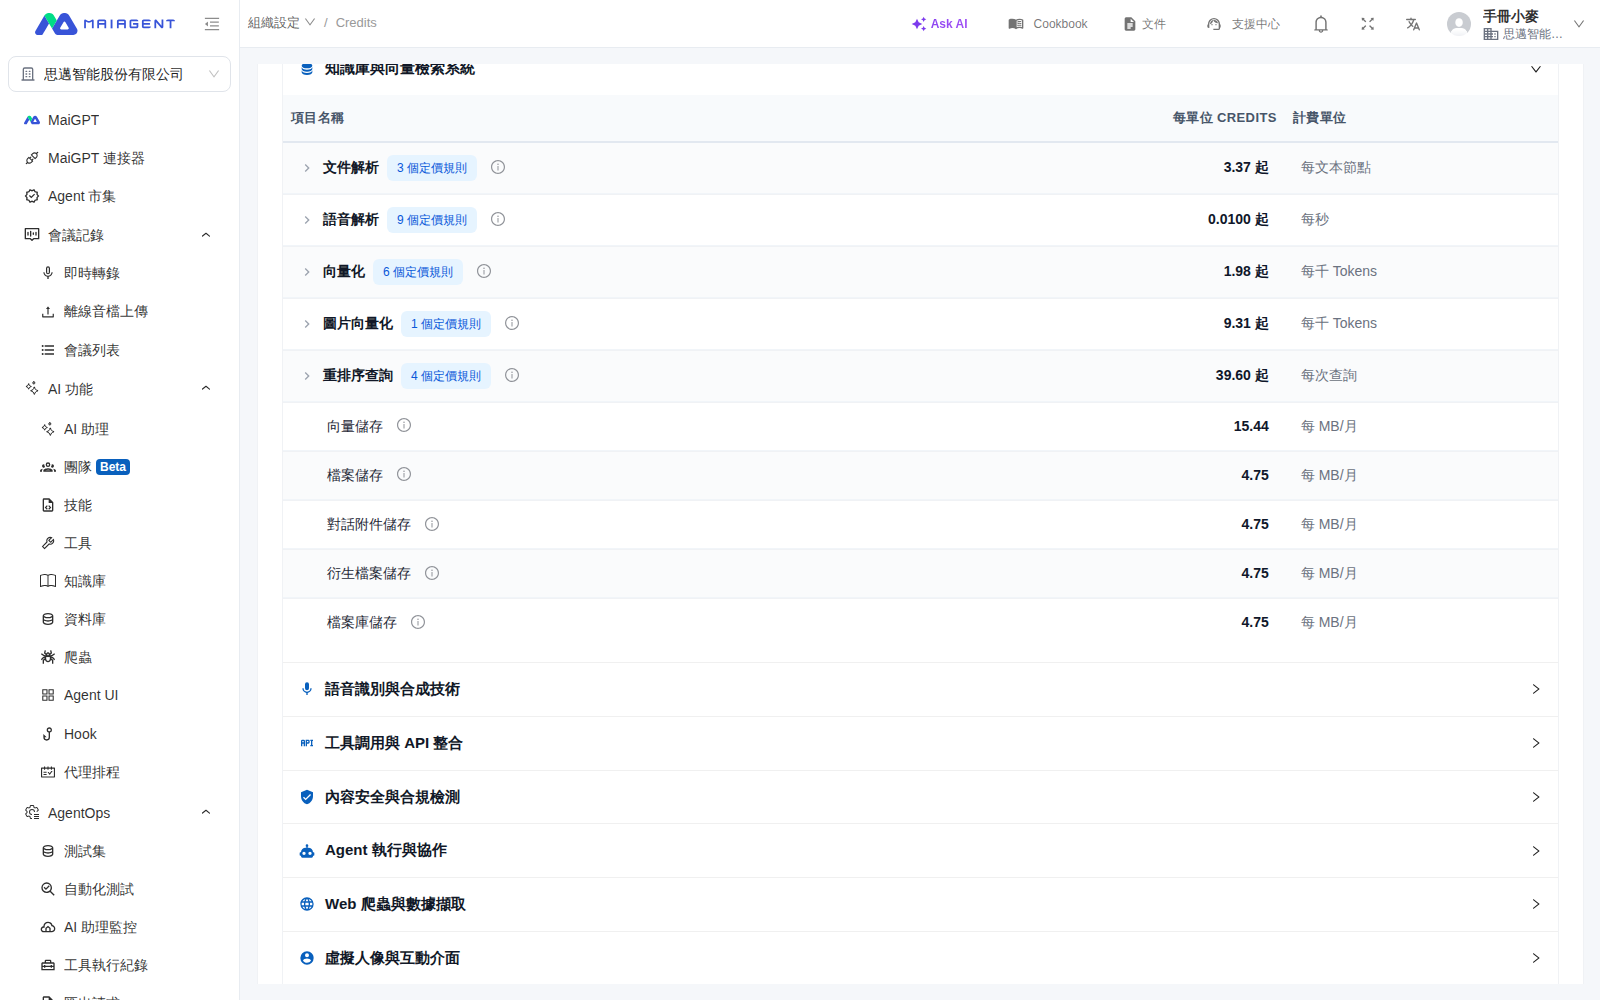Open 文件 link in top bar

pyautogui.click(x=1144, y=24)
